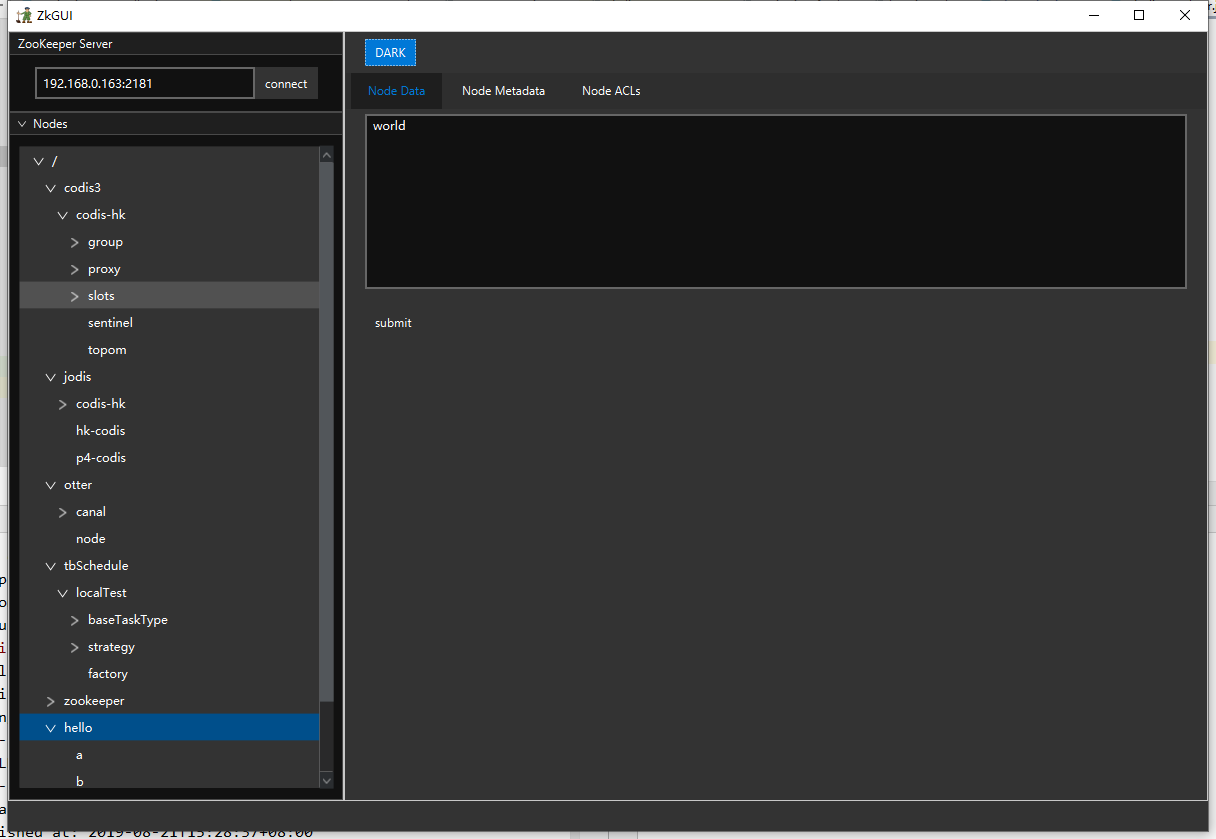The height and width of the screenshot is (839, 1216).
Task: Select the topom tree node
Action: [x=107, y=350]
